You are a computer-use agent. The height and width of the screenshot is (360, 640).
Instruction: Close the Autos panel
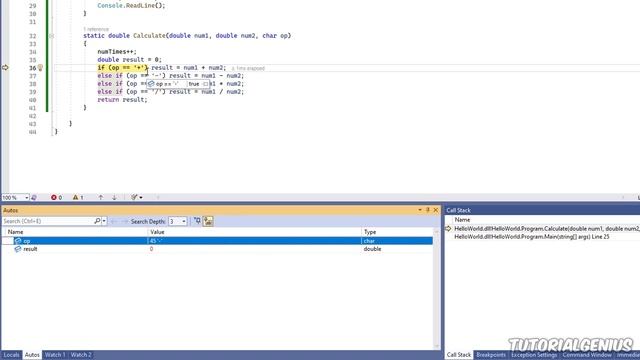436,210
